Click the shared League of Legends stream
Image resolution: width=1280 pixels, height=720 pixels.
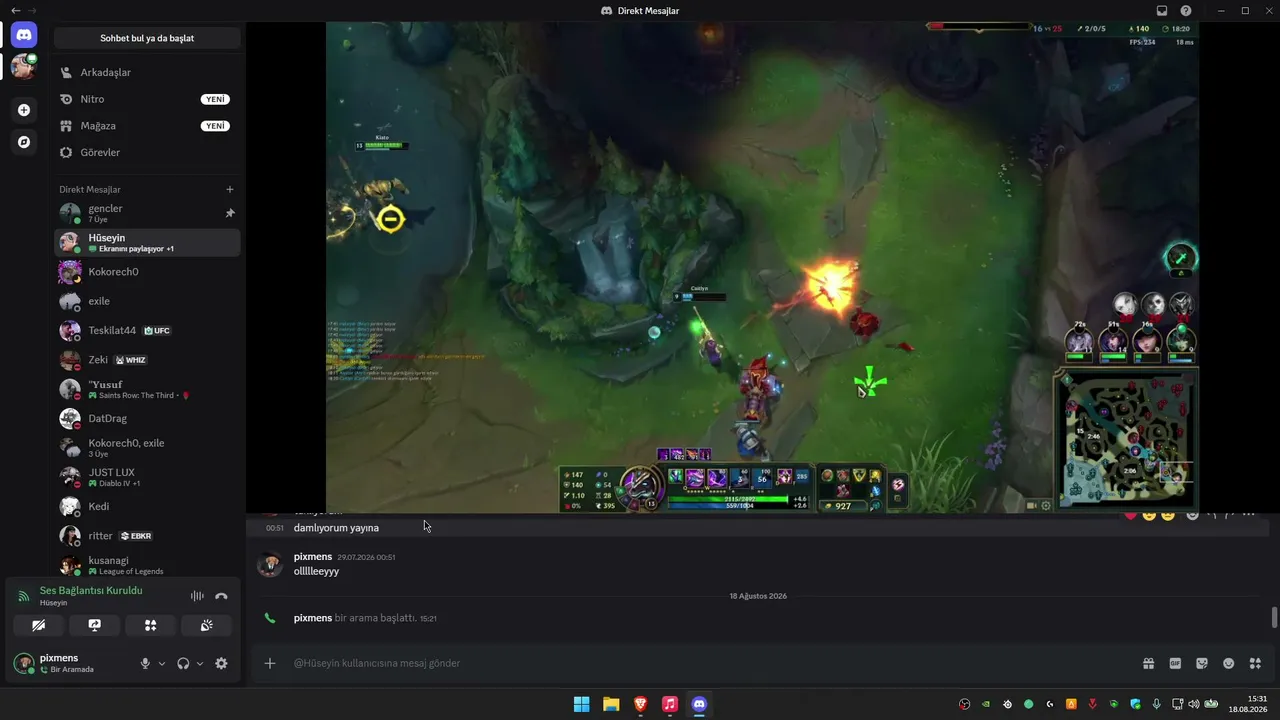[762, 267]
